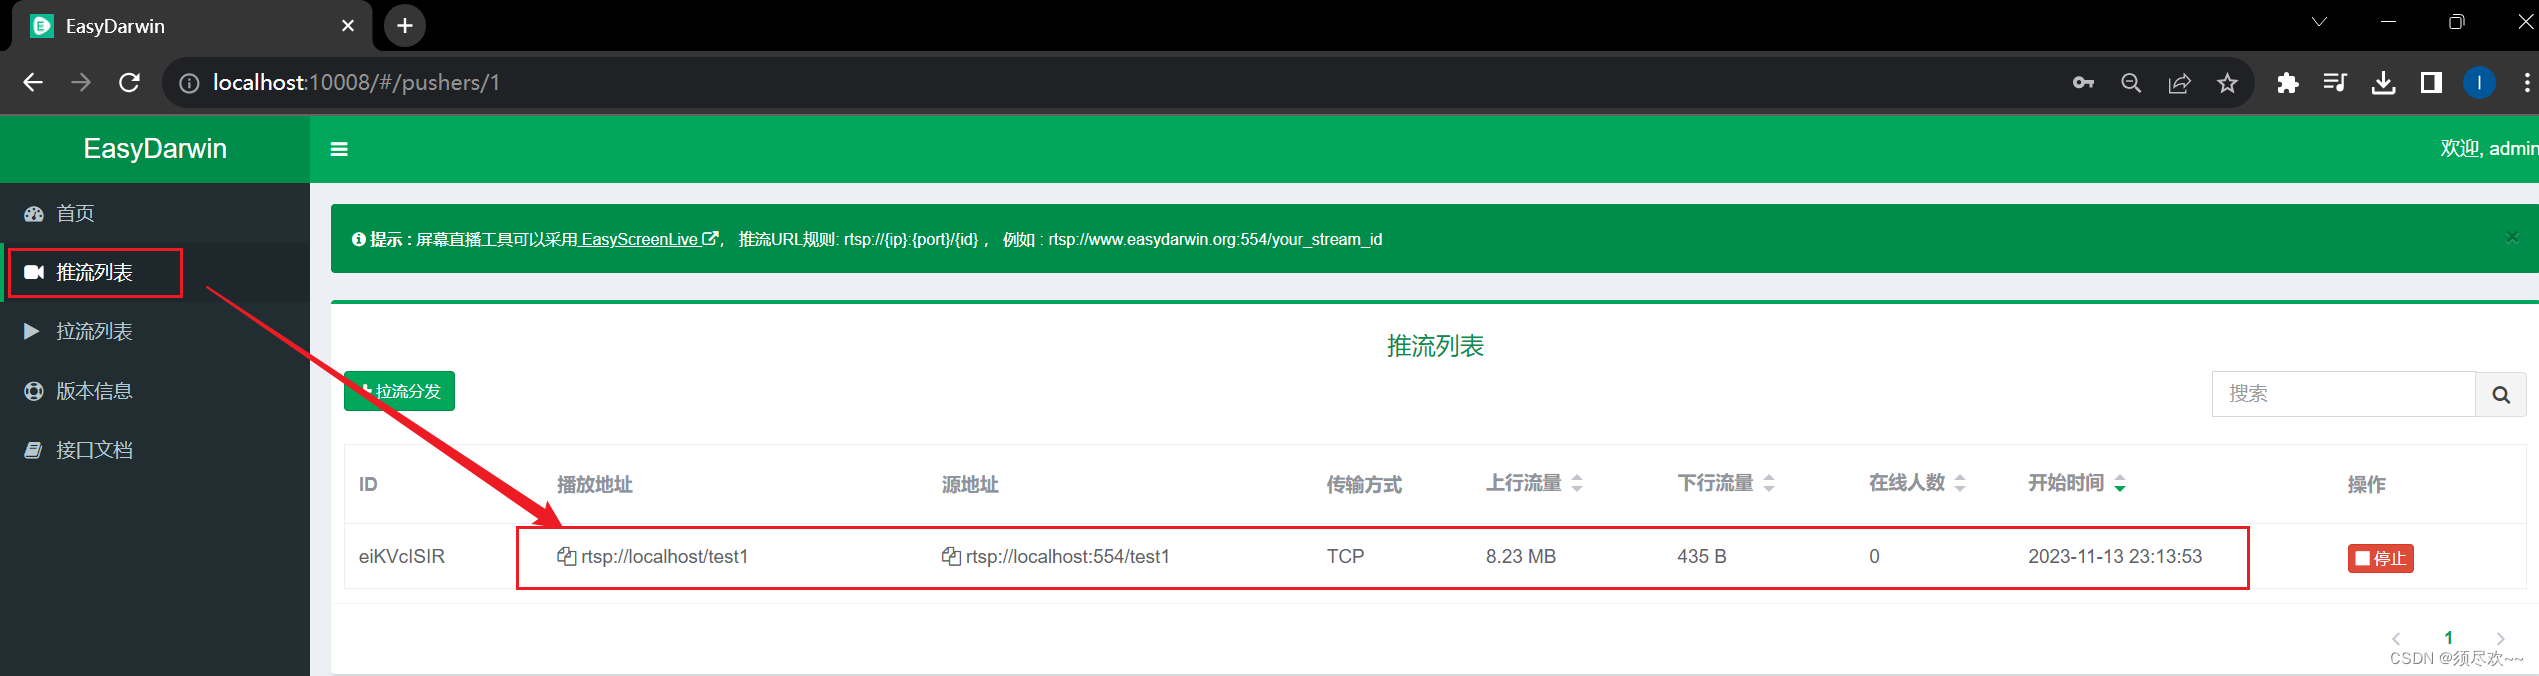Click the address bar URL
Screen dimensions: 2539x676
[x=356, y=82]
